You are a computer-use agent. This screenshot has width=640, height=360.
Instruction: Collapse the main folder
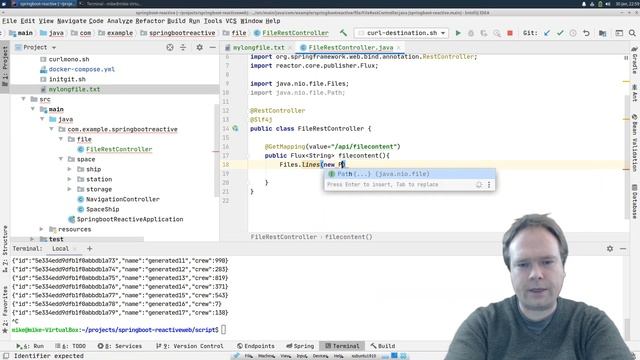33,109
